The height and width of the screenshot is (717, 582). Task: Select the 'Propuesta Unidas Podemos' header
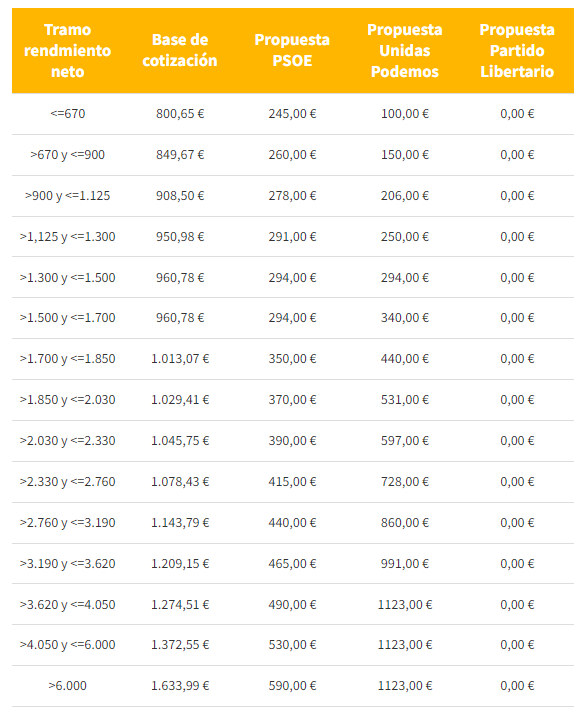pyautogui.click(x=405, y=51)
